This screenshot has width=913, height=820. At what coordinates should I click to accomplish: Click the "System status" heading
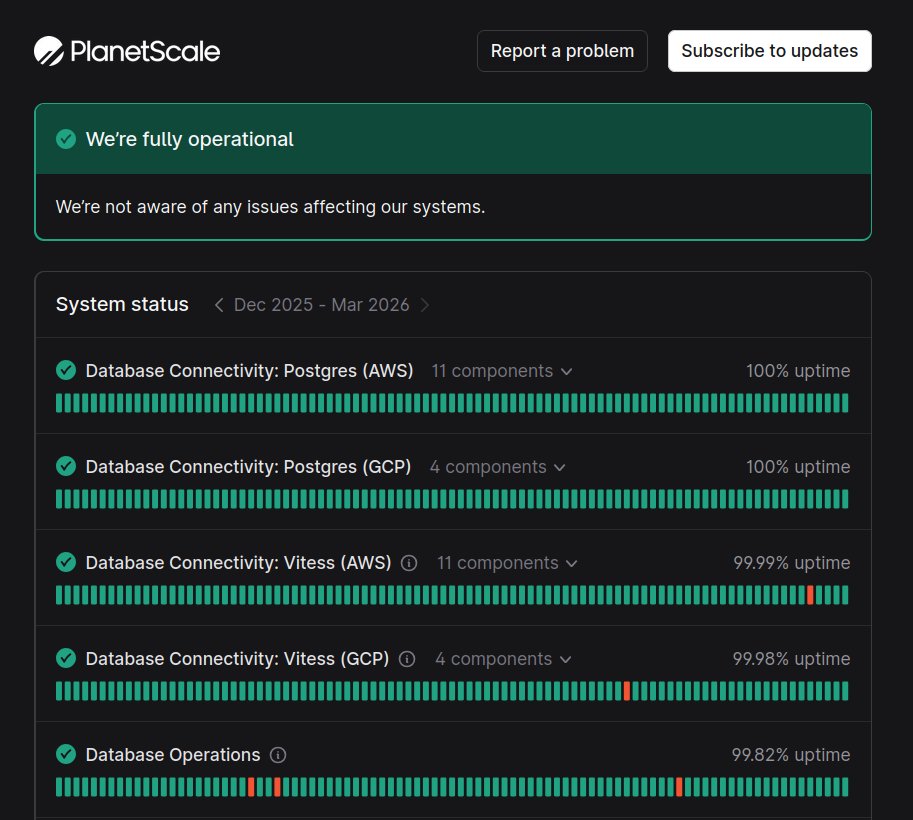coord(122,305)
